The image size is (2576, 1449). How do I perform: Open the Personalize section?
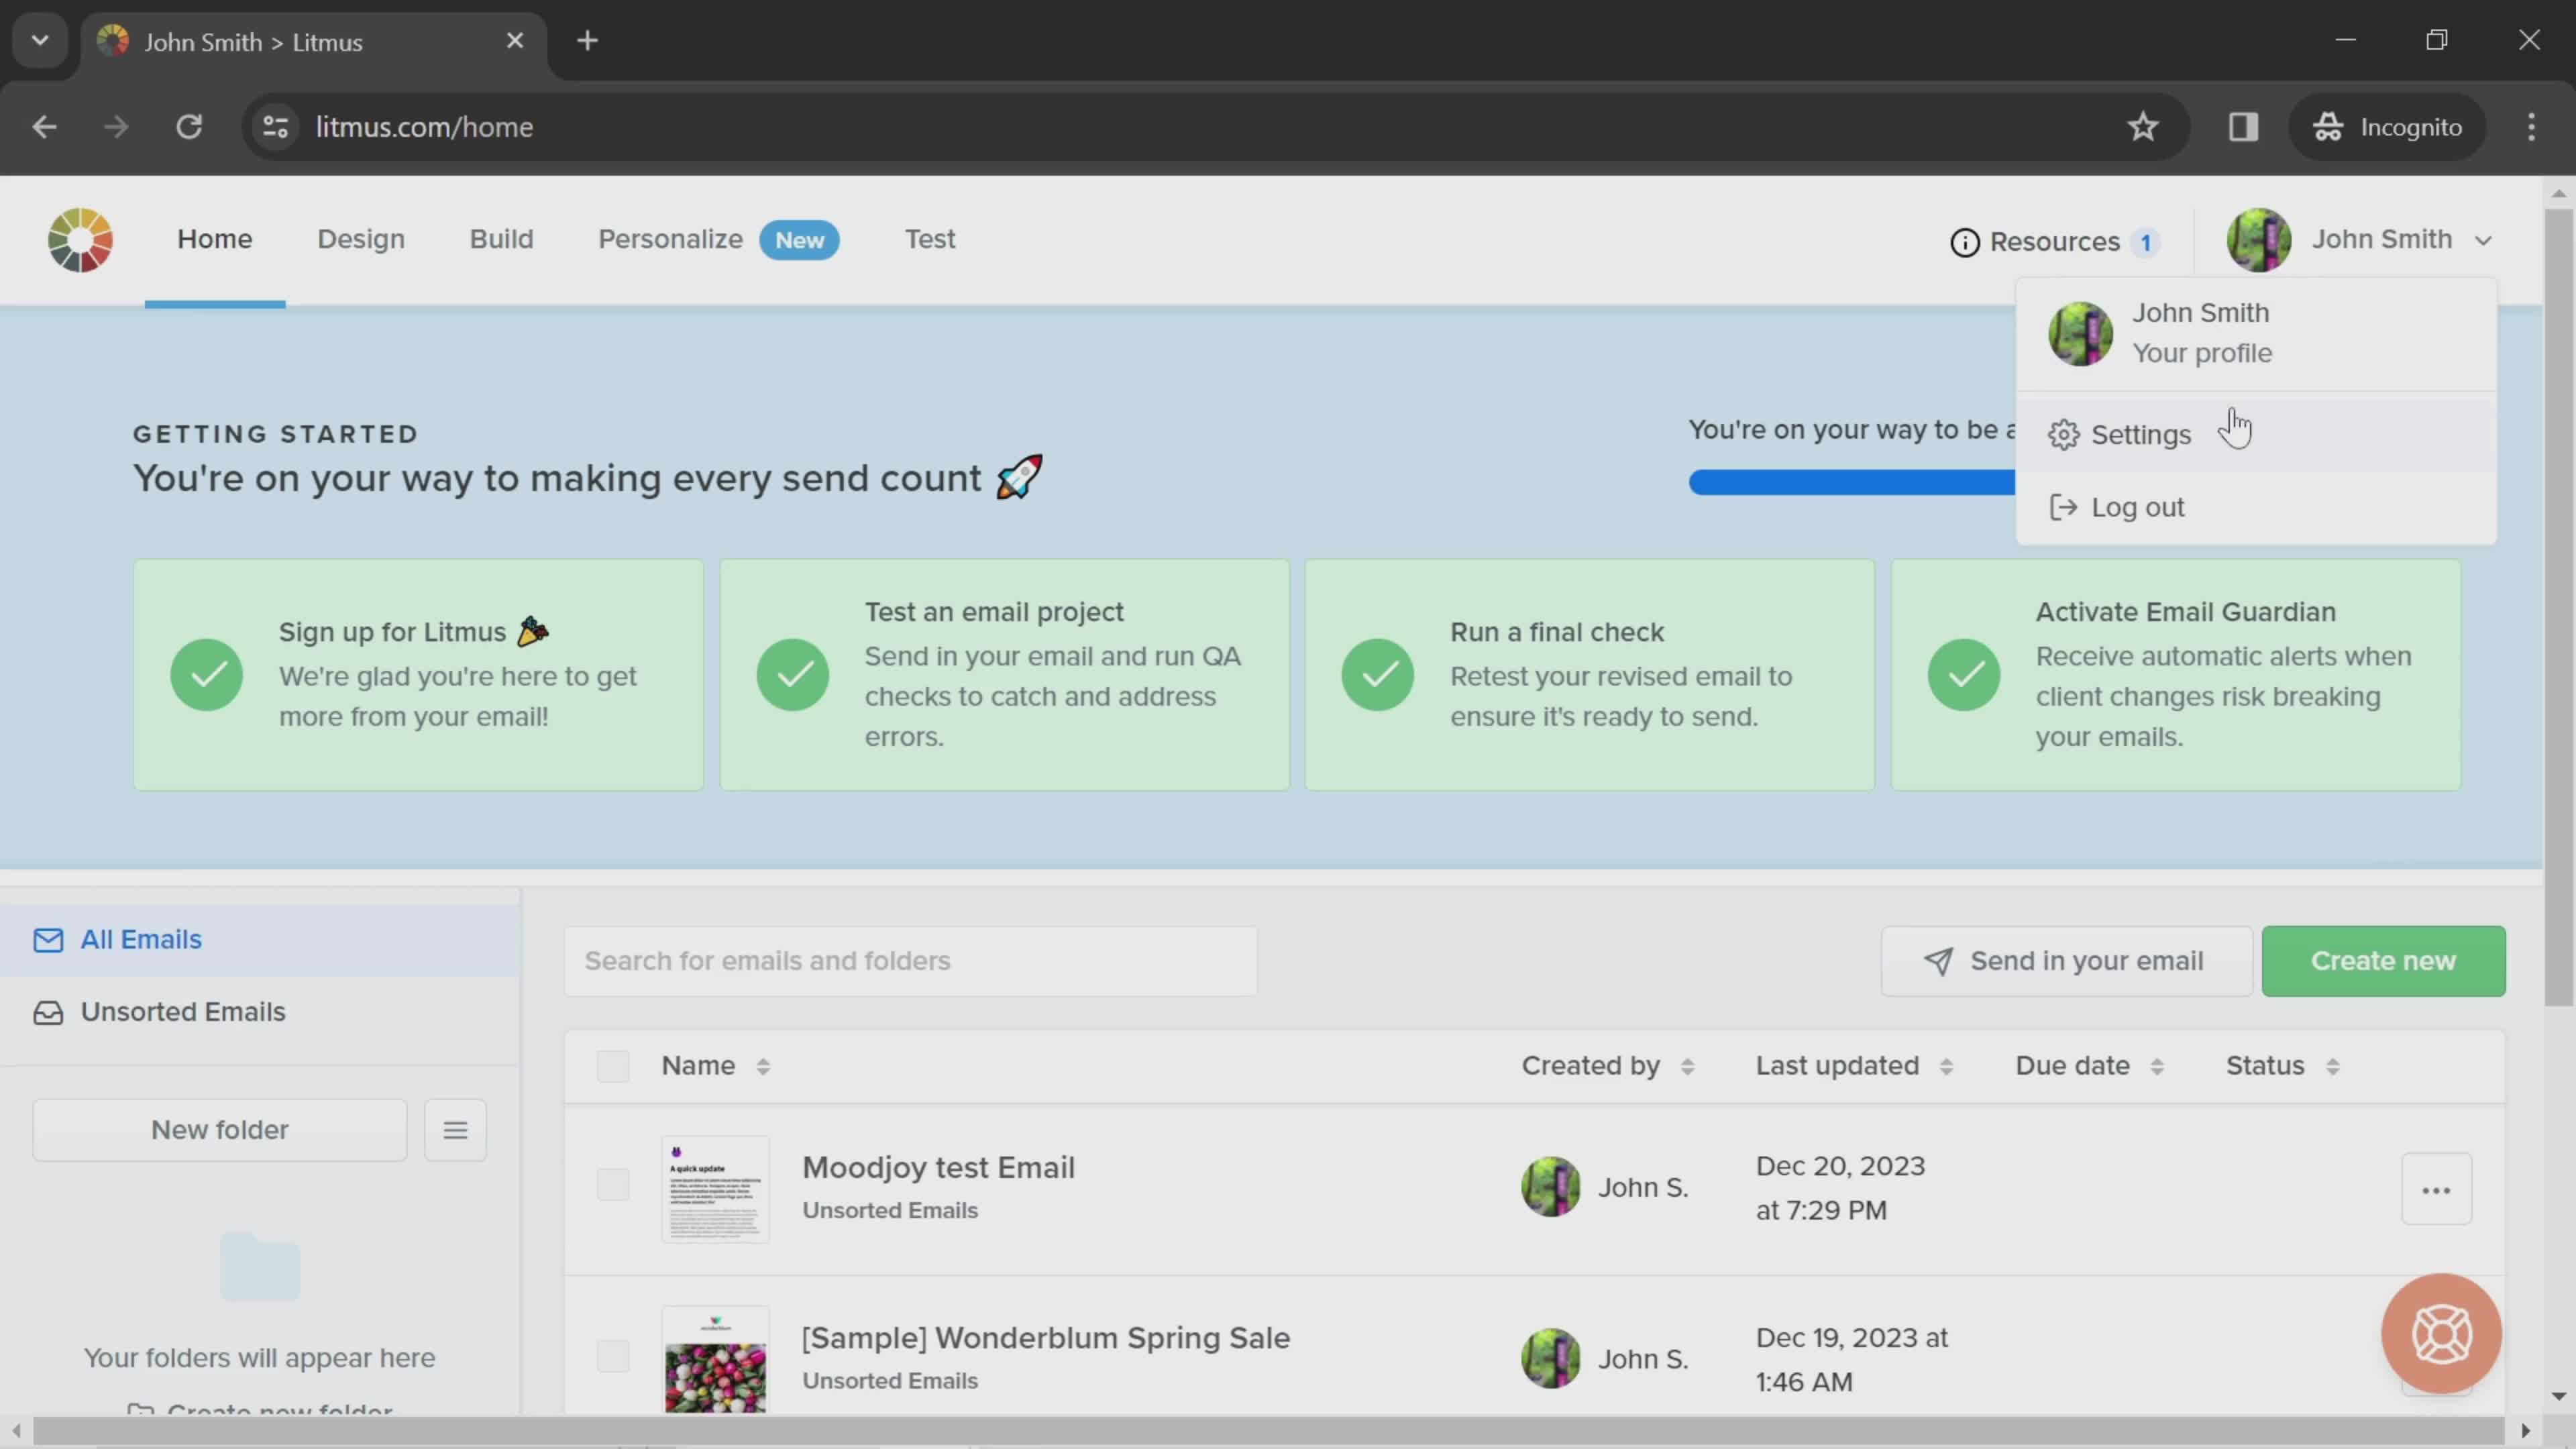coord(670,239)
